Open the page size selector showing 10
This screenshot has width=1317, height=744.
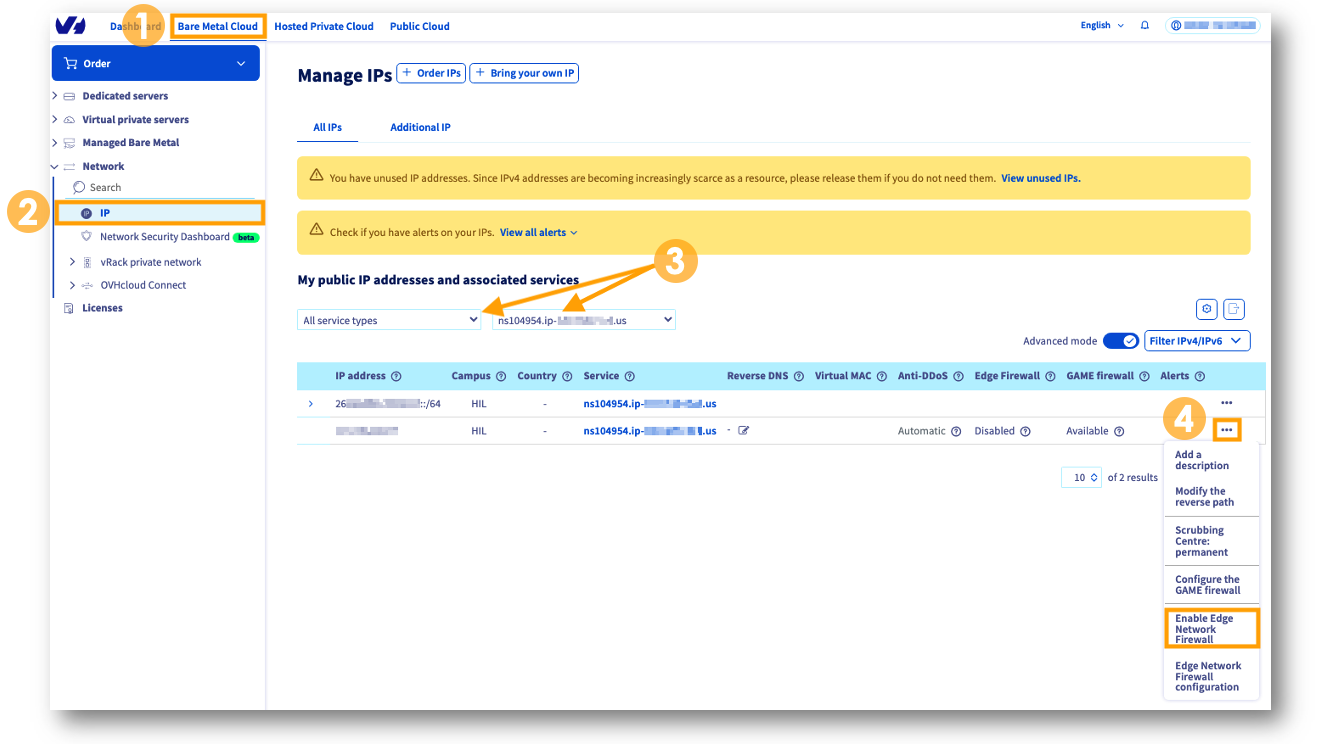coord(1081,477)
